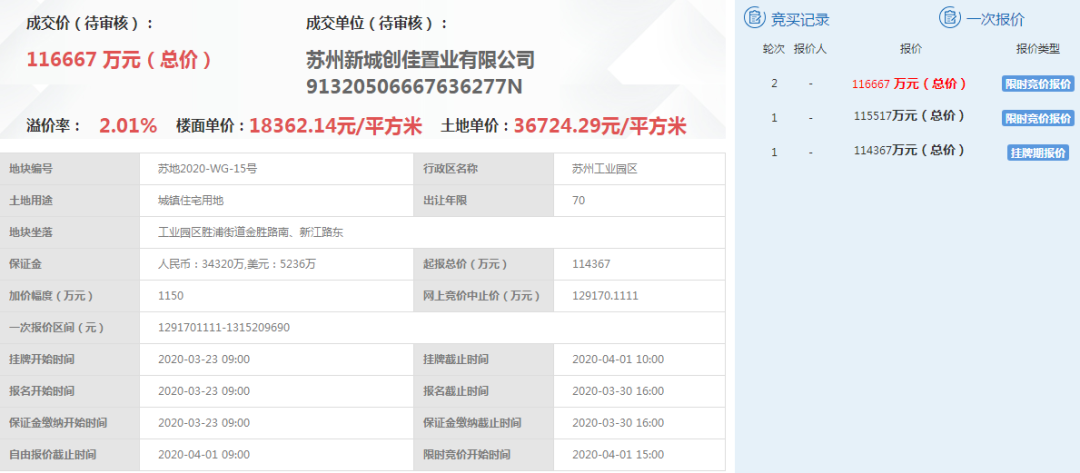The height and width of the screenshot is (473, 1080).
Task: Select the 网上竞价中止价 value 129170.1111
Action: click(x=605, y=296)
